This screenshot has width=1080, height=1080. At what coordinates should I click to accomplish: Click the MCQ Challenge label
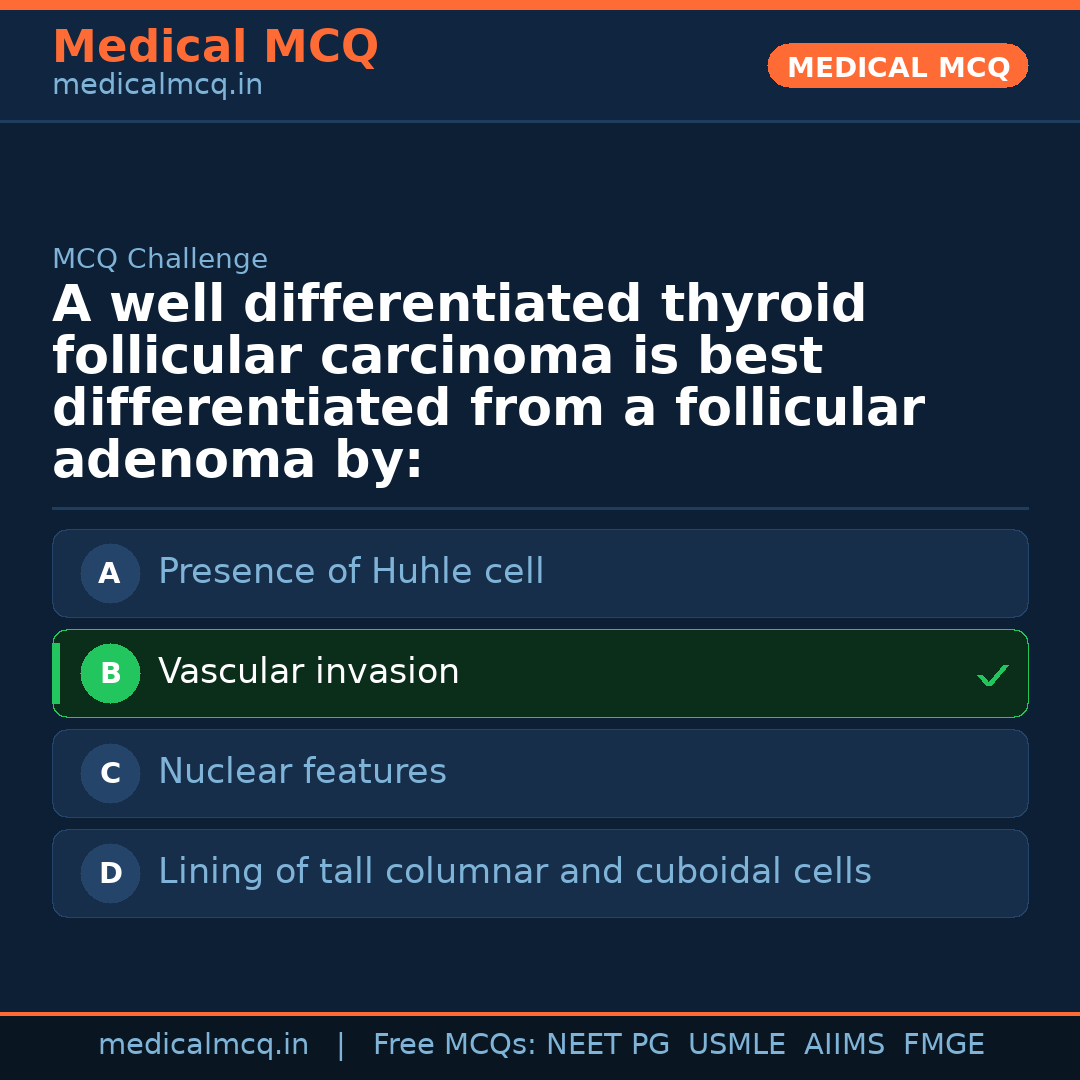click(160, 260)
